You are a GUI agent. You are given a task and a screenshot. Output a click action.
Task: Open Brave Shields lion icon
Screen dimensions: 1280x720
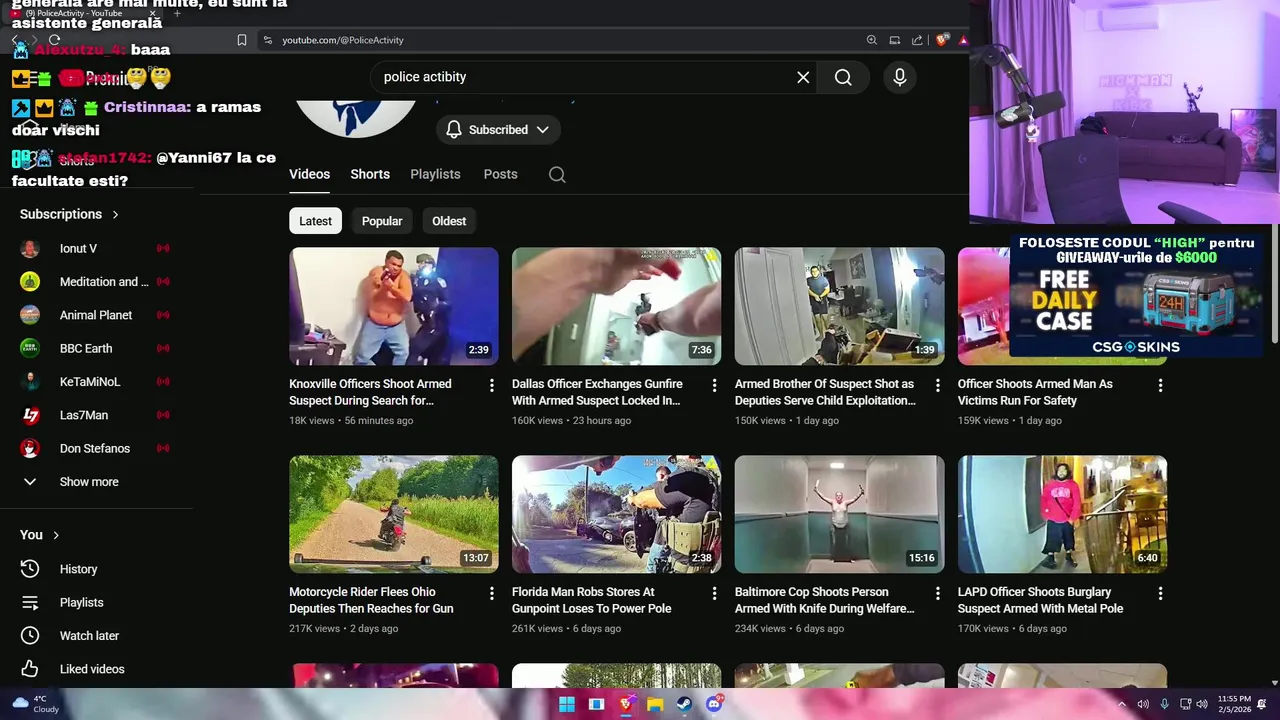click(x=942, y=40)
